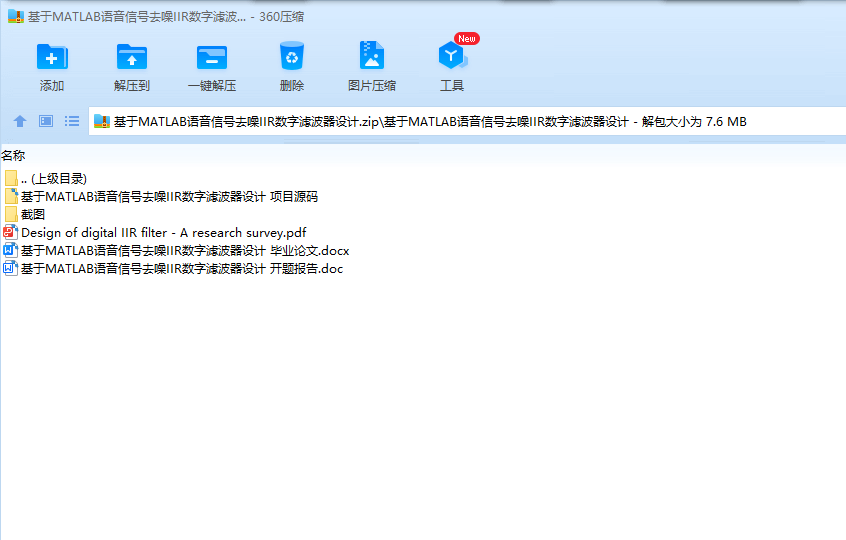Sort by the 名称 column header
The image size is (846, 540).
[x=13, y=155]
